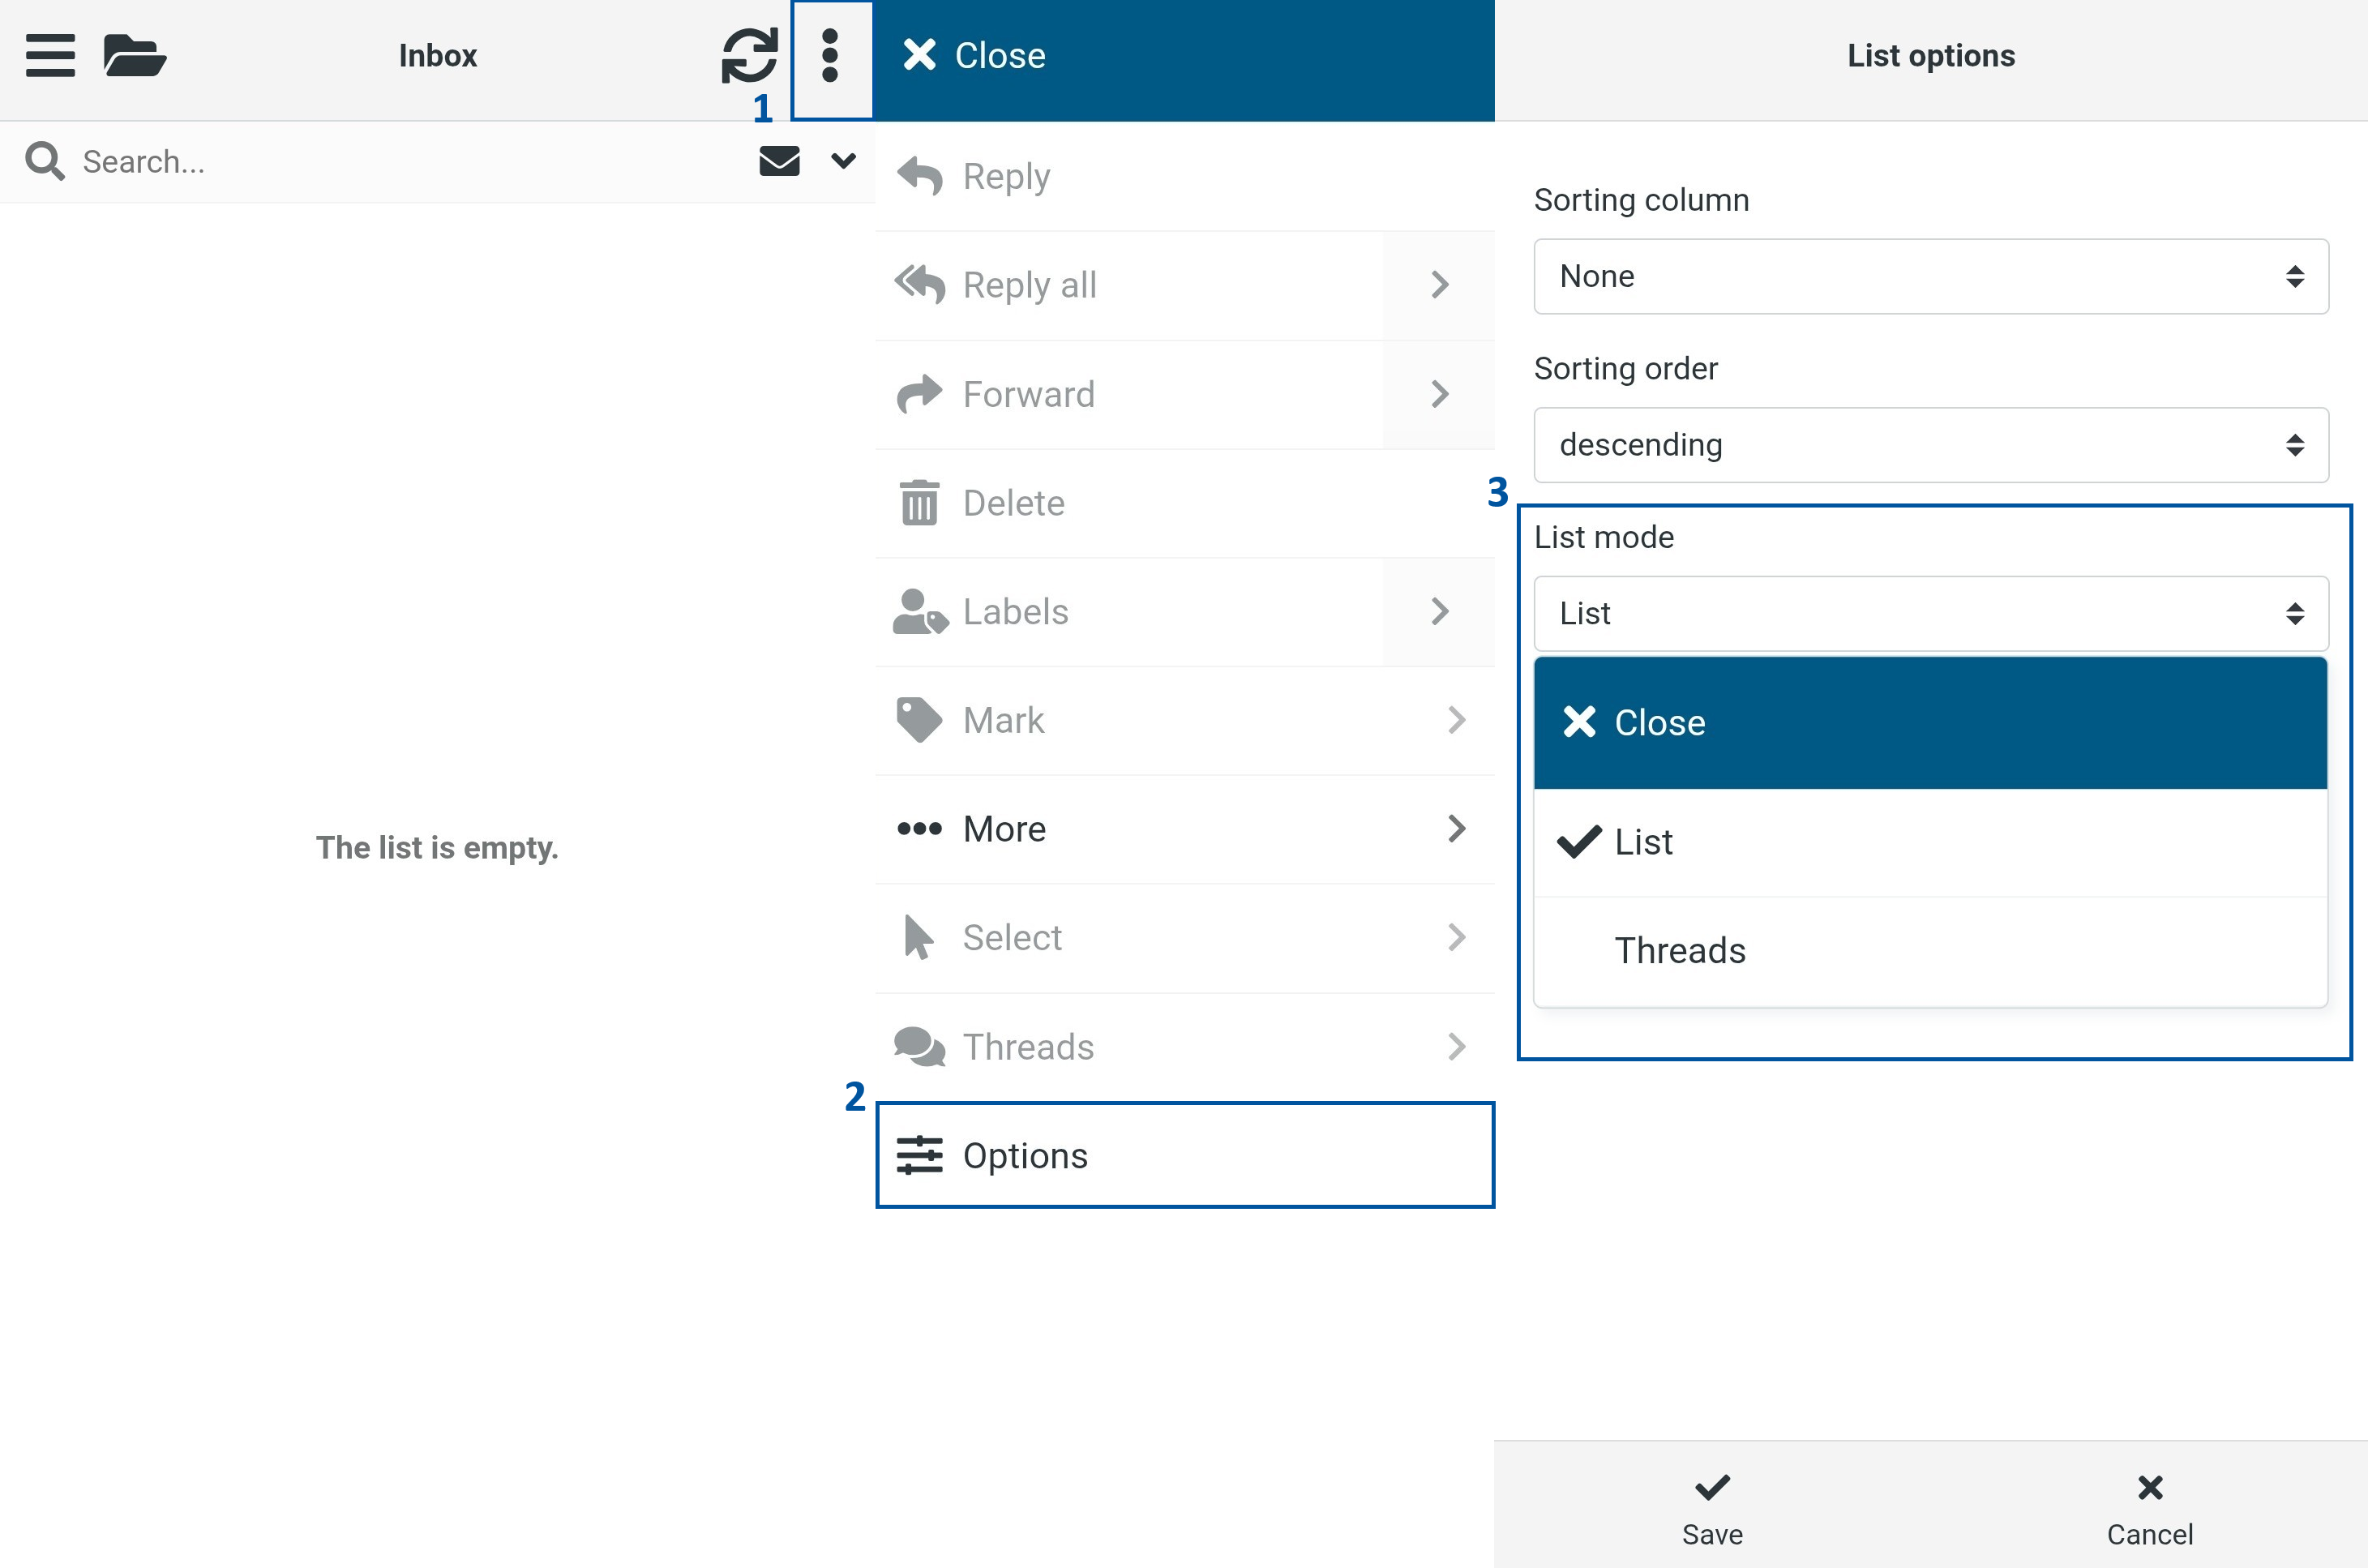
Task: Click the More ellipsis icon
Action: tap(919, 829)
